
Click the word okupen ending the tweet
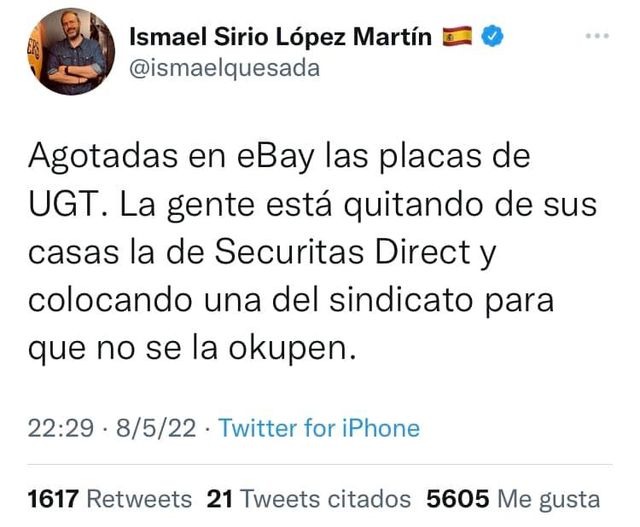[x=287, y=349]
